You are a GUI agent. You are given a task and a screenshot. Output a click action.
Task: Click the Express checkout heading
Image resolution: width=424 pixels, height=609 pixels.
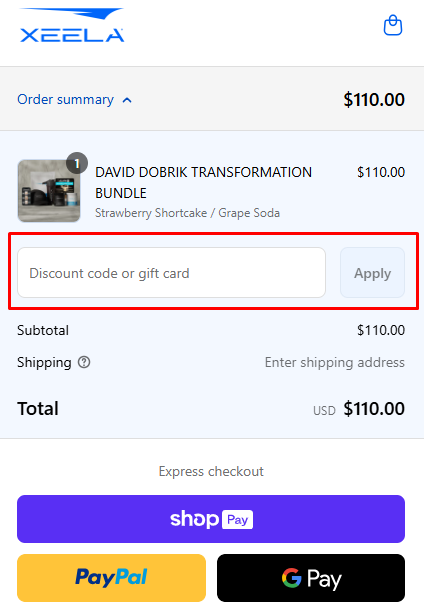[x=211, y=472]
